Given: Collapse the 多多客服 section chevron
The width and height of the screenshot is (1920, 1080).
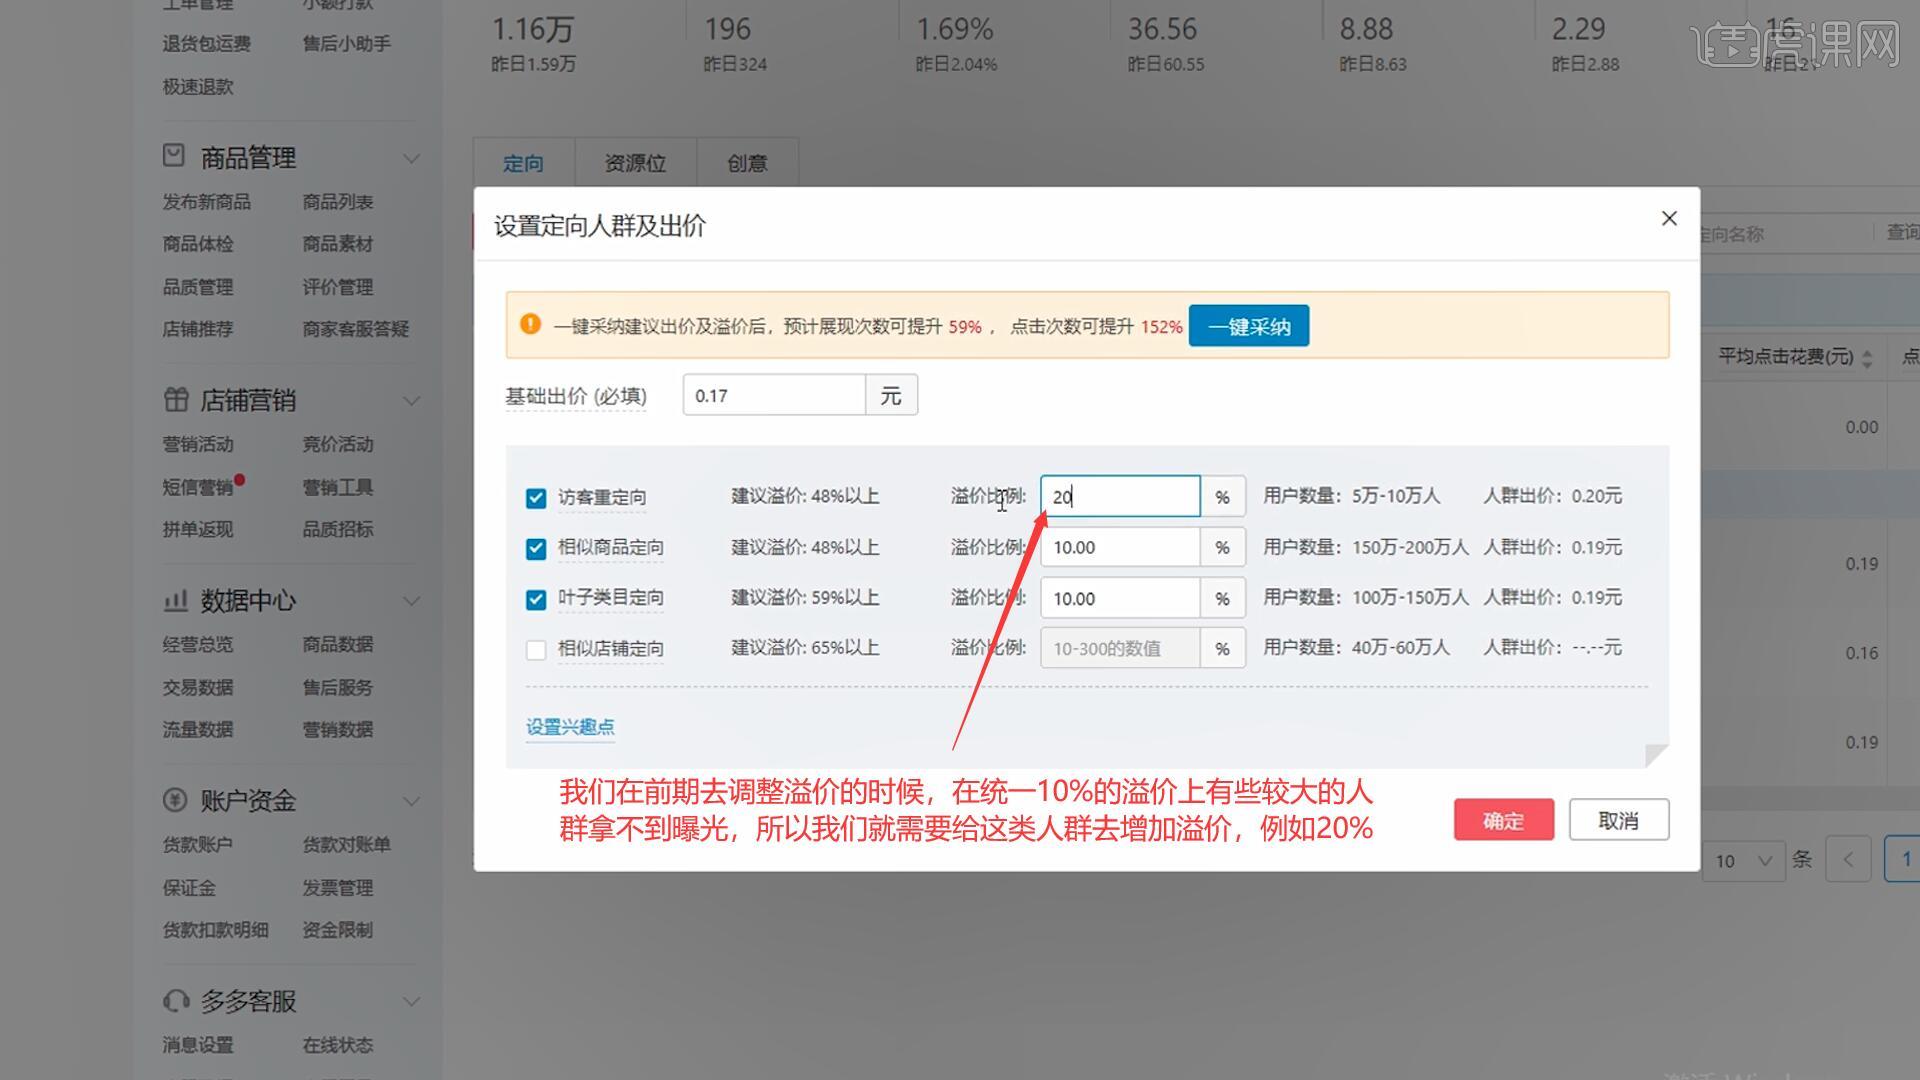Looking at the screenshot, I should coord(411,1001).
